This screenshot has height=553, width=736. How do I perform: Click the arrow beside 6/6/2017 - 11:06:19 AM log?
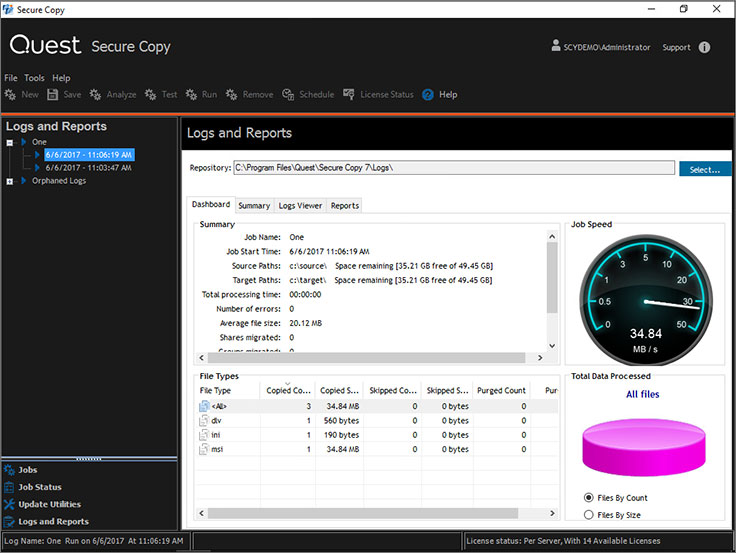[37, 154]
